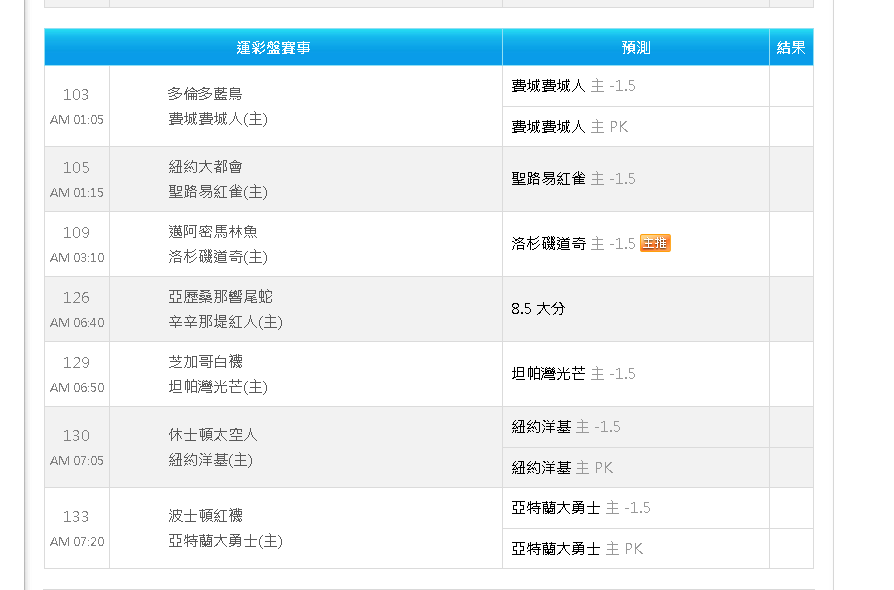Select 亞特蘭大勇士 主 -1.5 prediction
Screen dimensions: 894x590
(x=580, y=508)
